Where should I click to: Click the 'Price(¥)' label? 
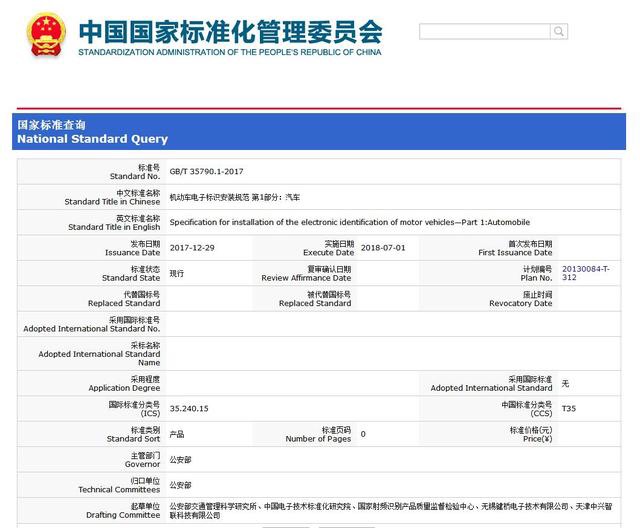point(538,439)
